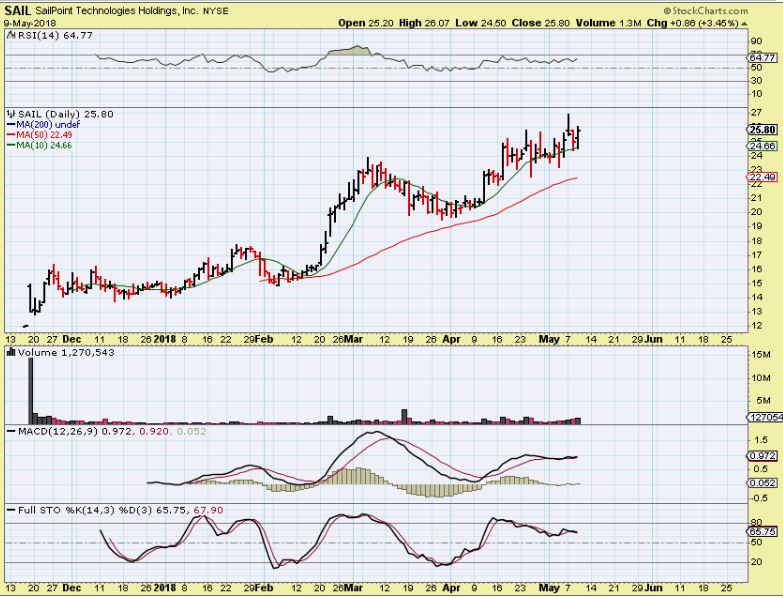Click the green 24.66 tag on the price axis
783x598 pixels.
click(763, 146)
